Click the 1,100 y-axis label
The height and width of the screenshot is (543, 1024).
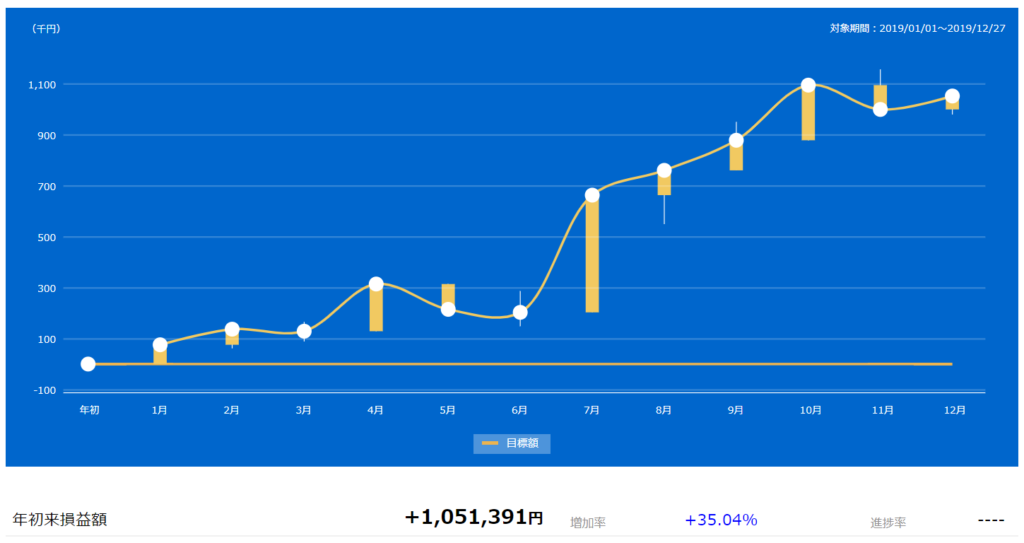pos(42,85)
